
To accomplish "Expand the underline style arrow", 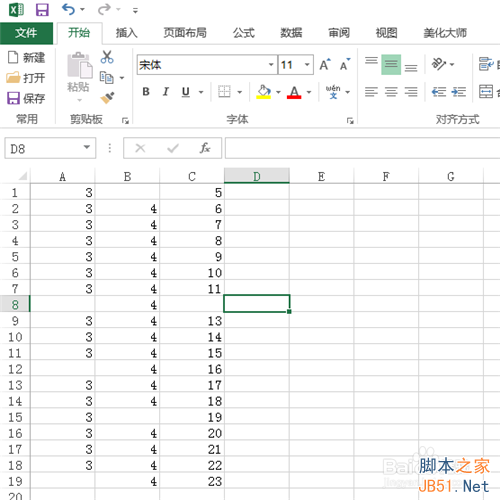I will pos(201,92).
